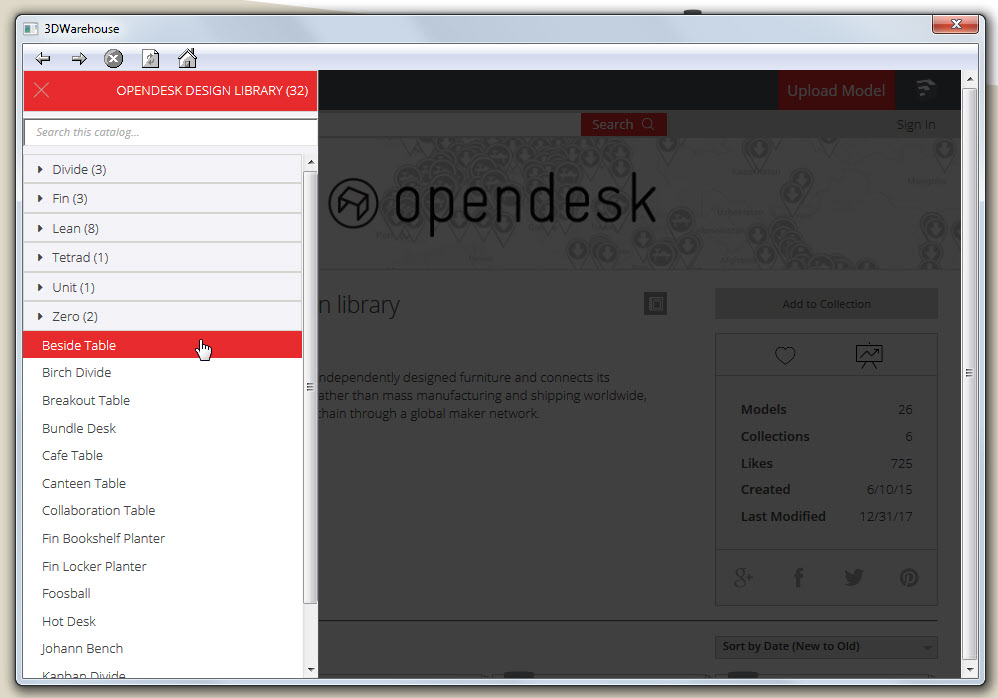998x698 pixels.
Task: Open the Sort by Date dropdown
Action: pos(826,646)
